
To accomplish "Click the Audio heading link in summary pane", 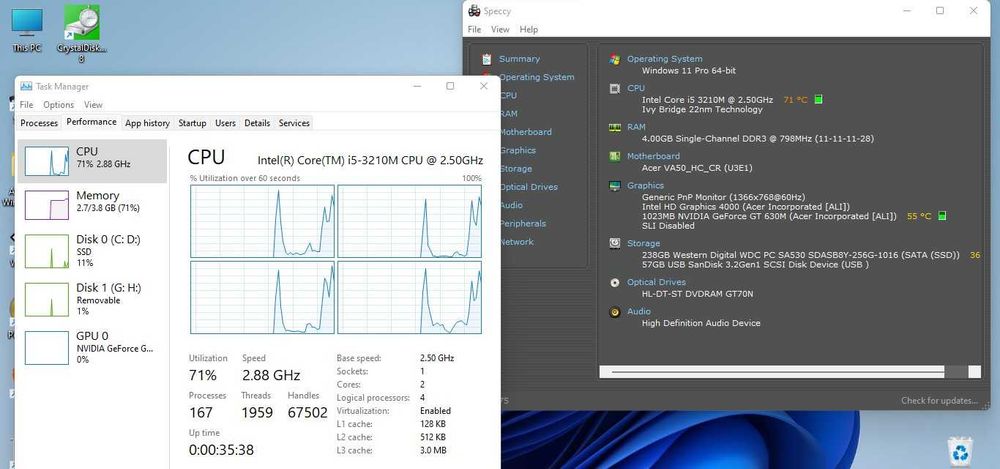I will (x=638, y=311).
